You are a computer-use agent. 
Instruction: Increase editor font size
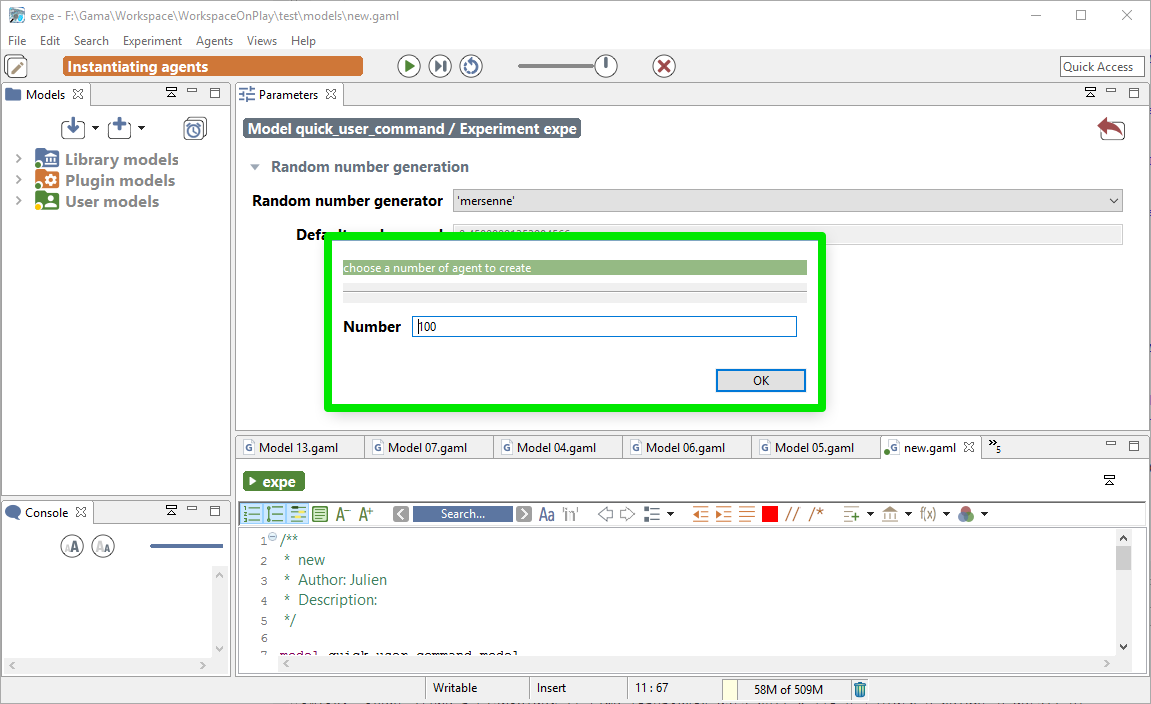[366, 514]
